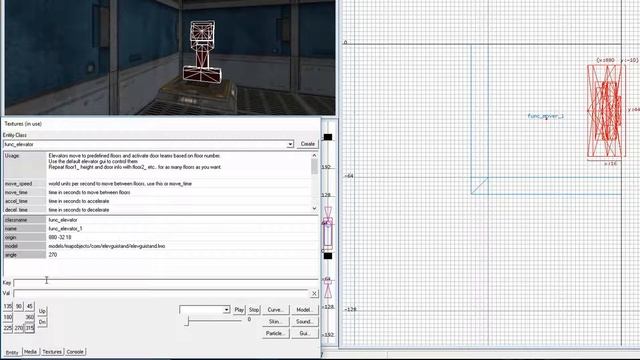This screenshot has height=360, width=640.
Task: Click the model path value
Action: pos(107,246)
